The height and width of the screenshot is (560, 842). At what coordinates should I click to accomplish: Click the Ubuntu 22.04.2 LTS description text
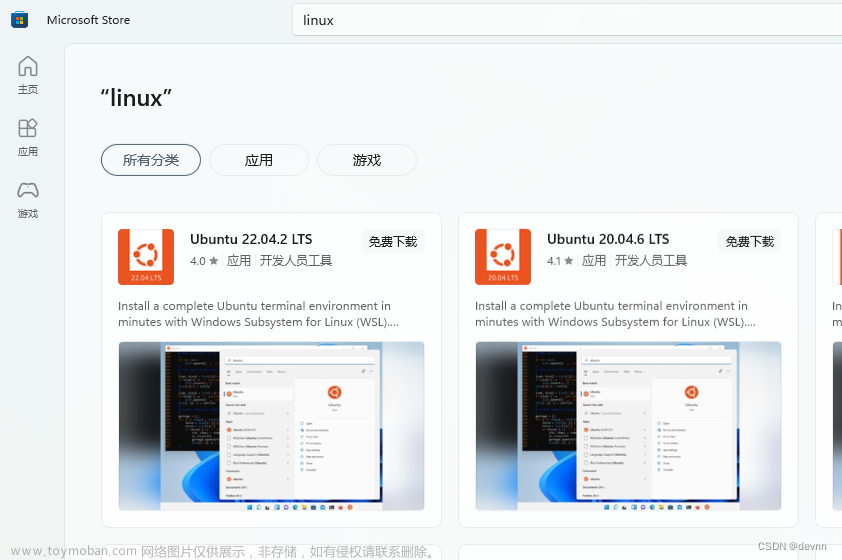coord(258,314)
